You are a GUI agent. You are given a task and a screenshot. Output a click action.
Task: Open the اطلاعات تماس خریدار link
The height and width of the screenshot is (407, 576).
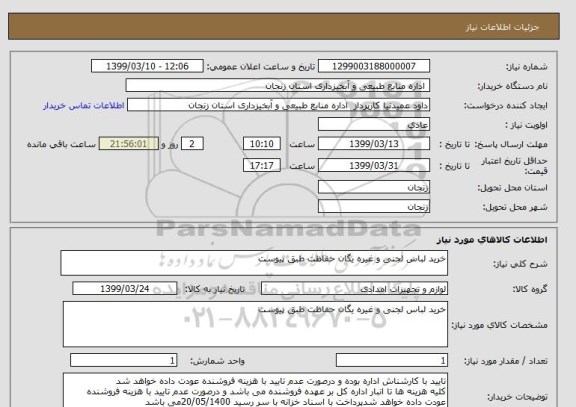(84, 106)
